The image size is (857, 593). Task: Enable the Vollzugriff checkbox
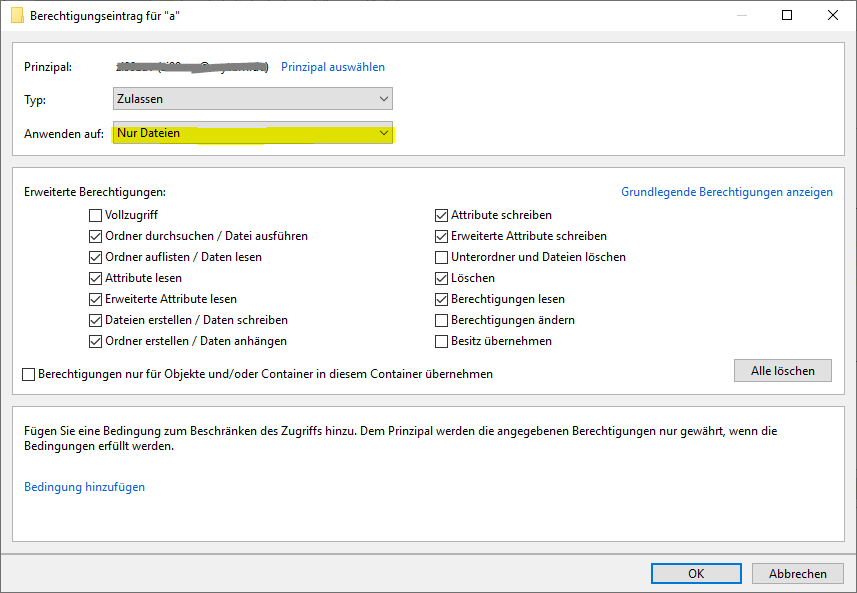click(95, 215)
